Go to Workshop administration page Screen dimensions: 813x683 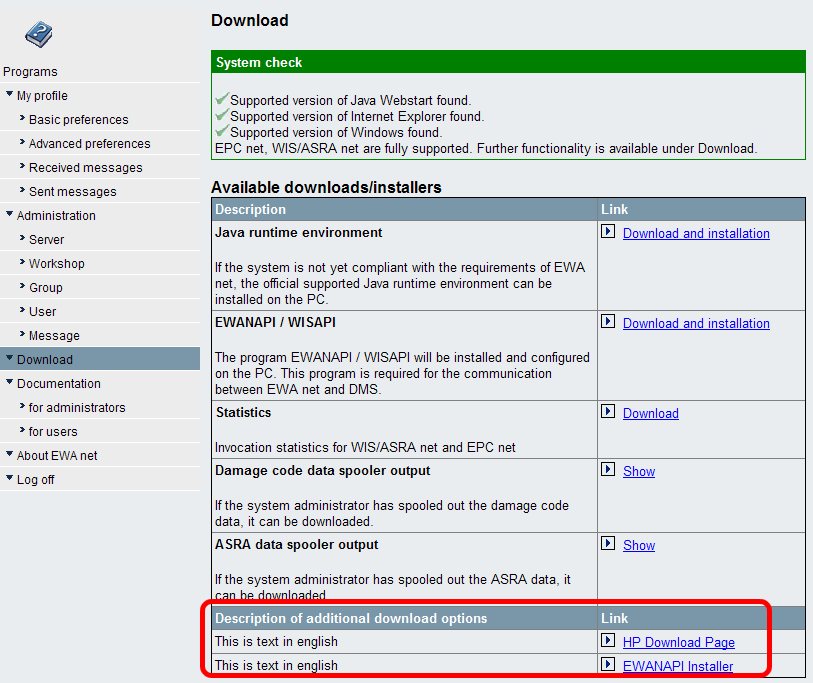tap(56, 264)
